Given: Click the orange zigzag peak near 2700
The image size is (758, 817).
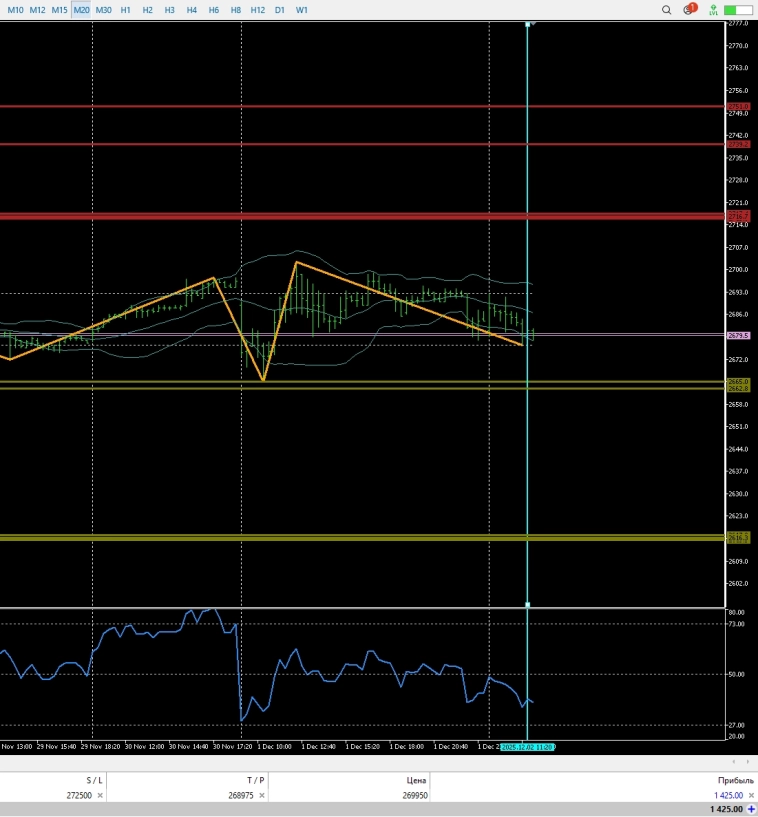Looking at the screenshot, I should [x=296, y=262].
